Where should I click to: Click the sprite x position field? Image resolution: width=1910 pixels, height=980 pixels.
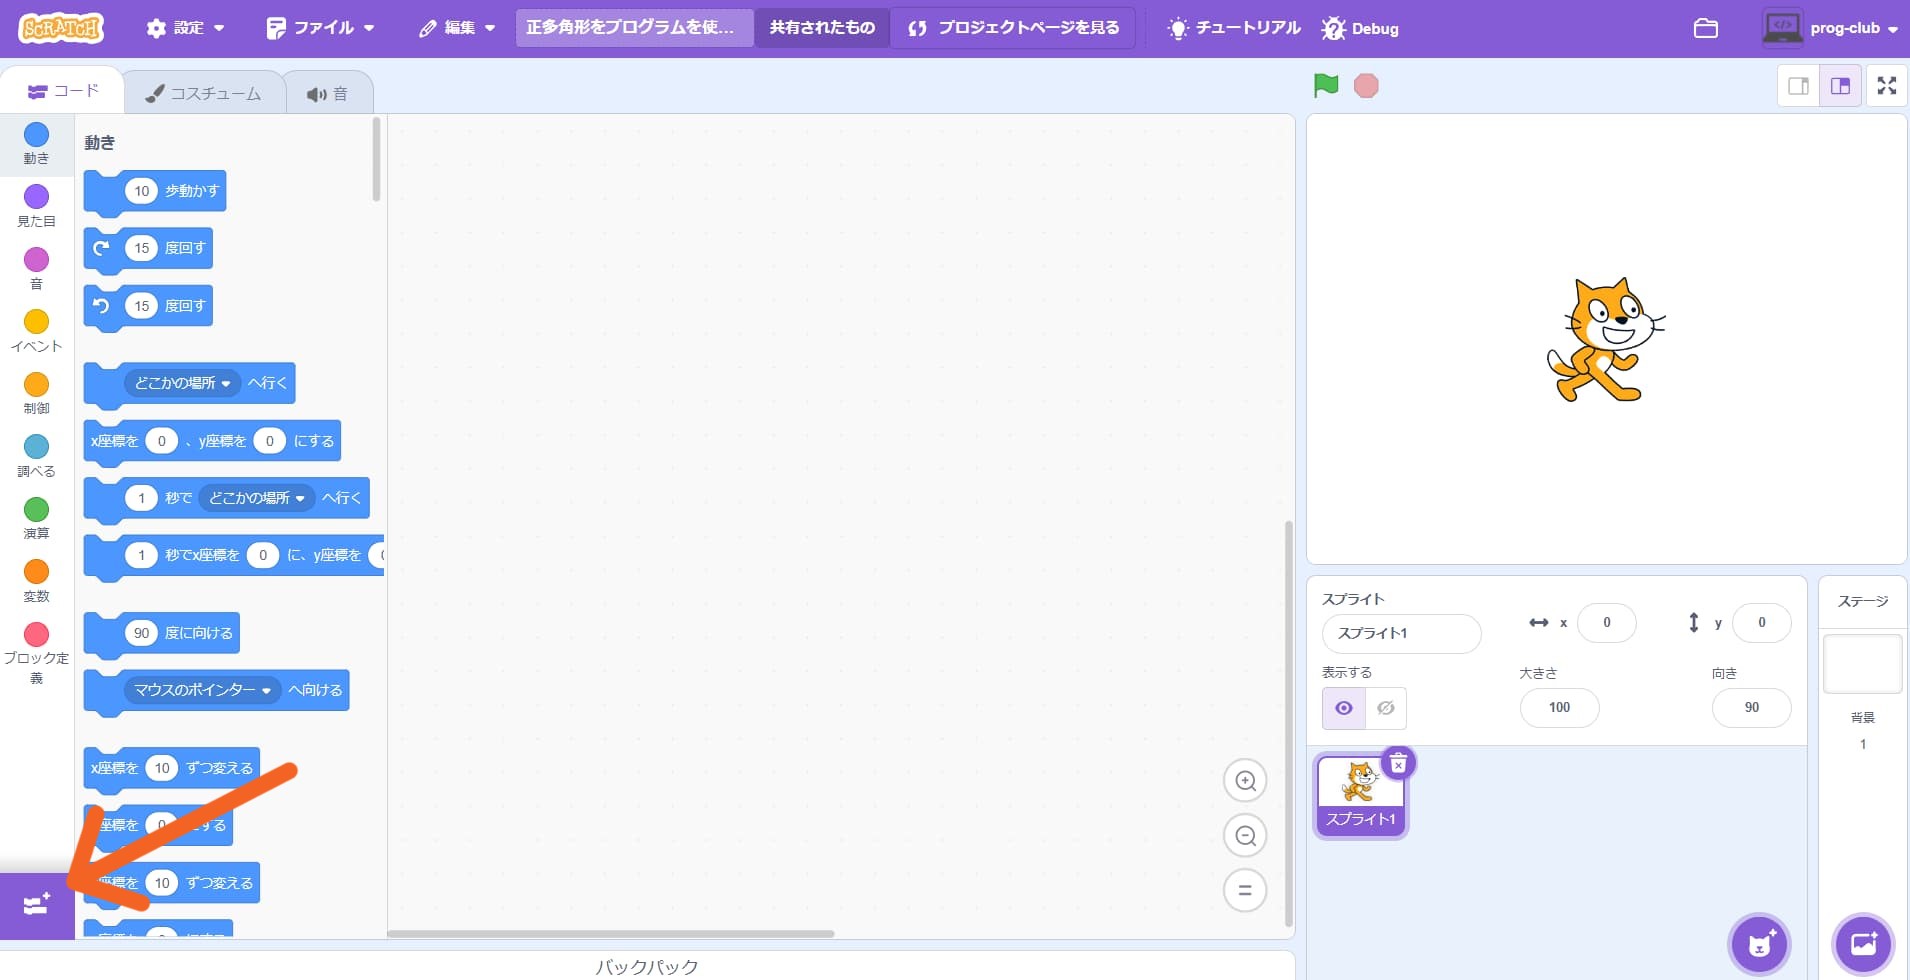tap(1606, 623)
